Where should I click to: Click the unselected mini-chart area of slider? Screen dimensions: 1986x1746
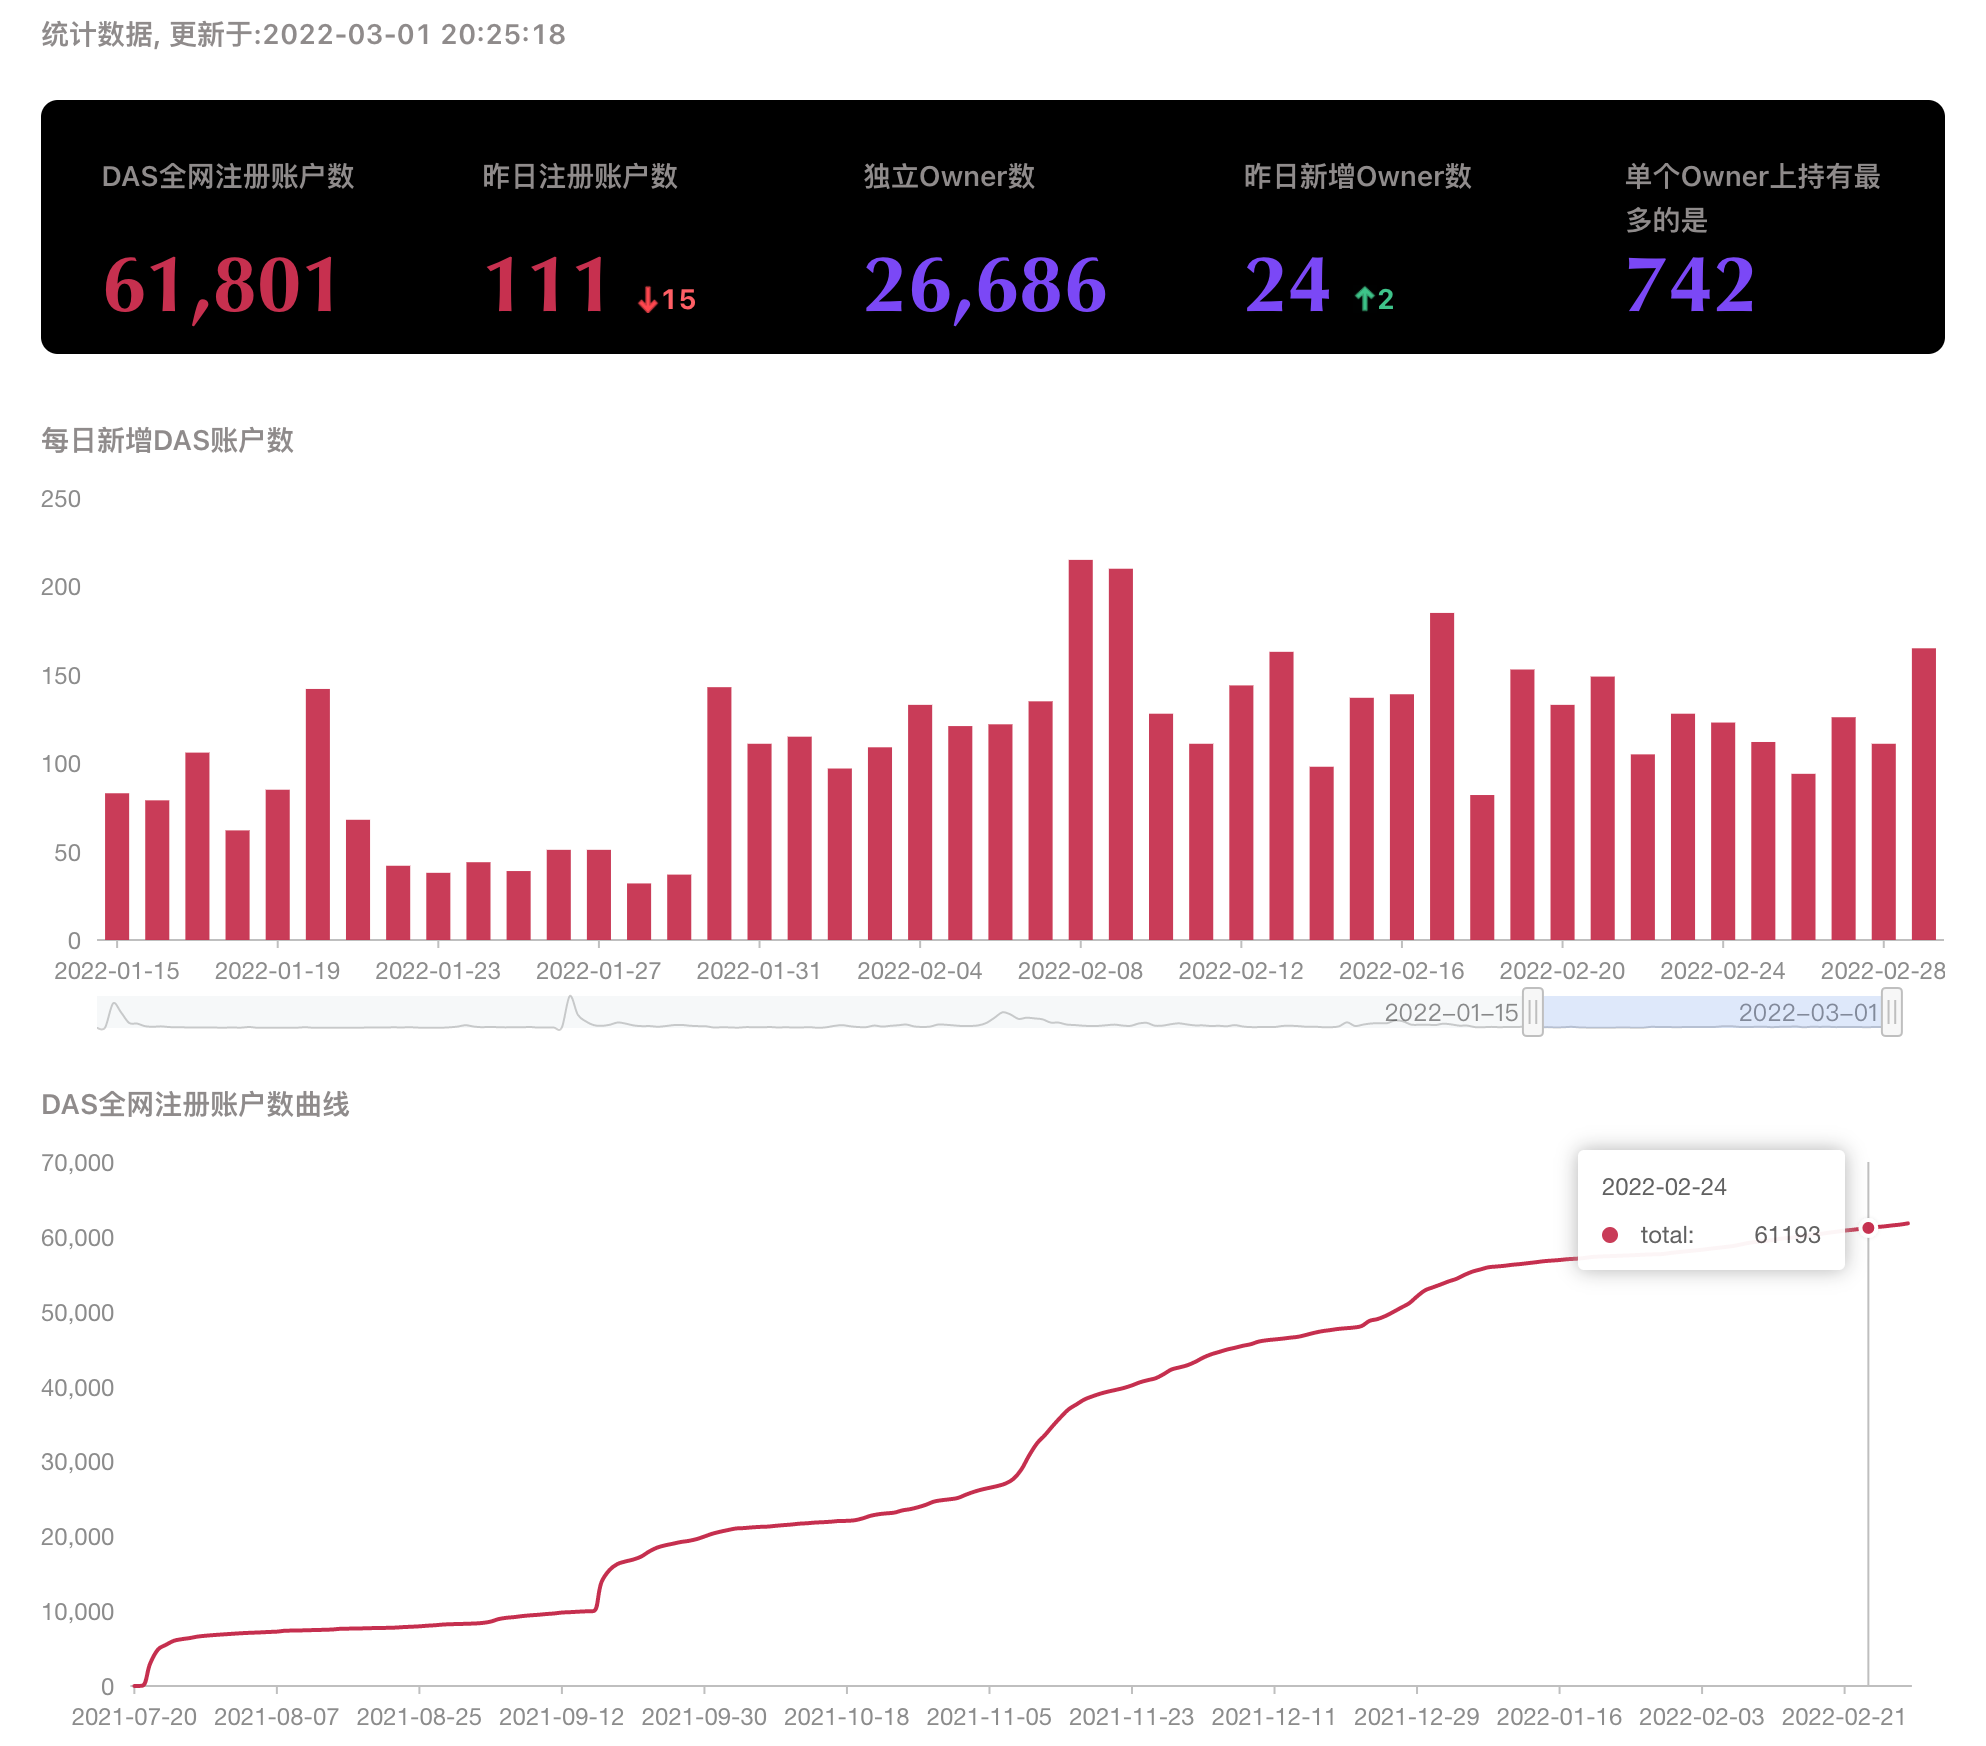800,1012
